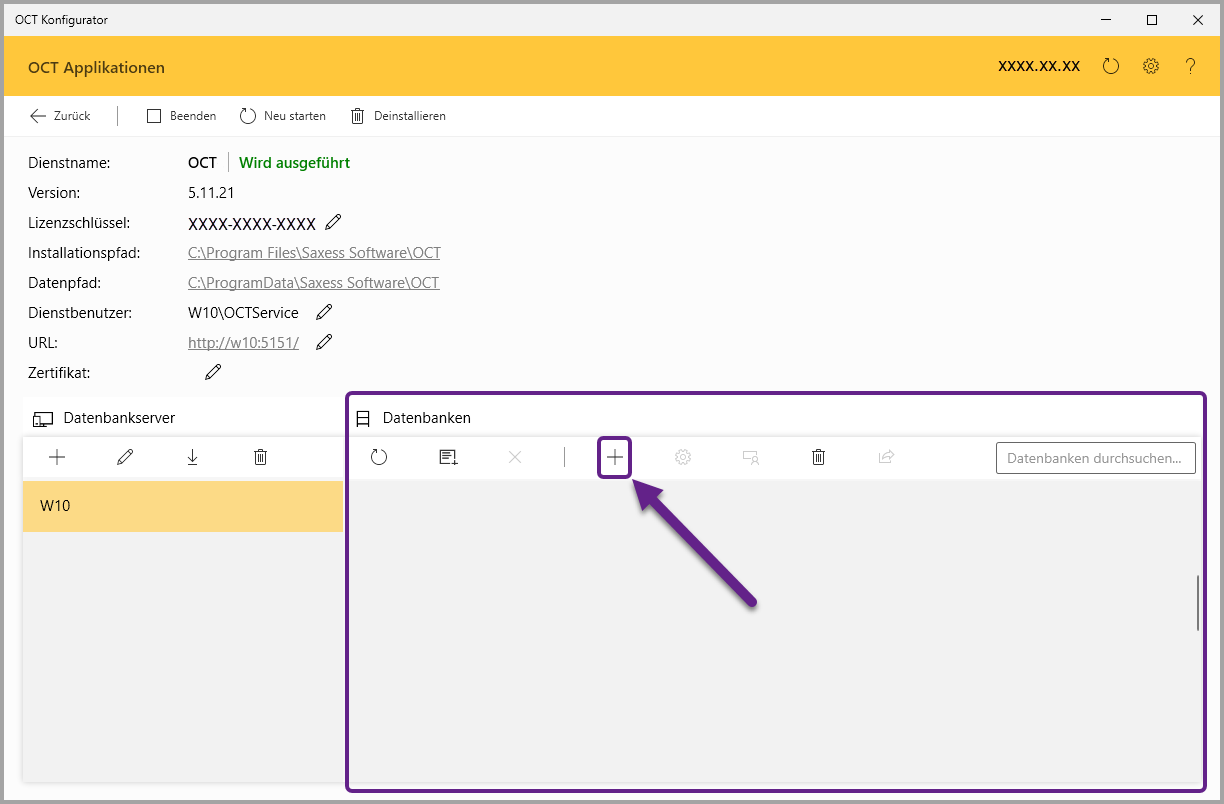This screenshot has width=1224, height=804.
Task: Add a new Datenbankserver
Action: pyautogui.click(x=57, y=457)
